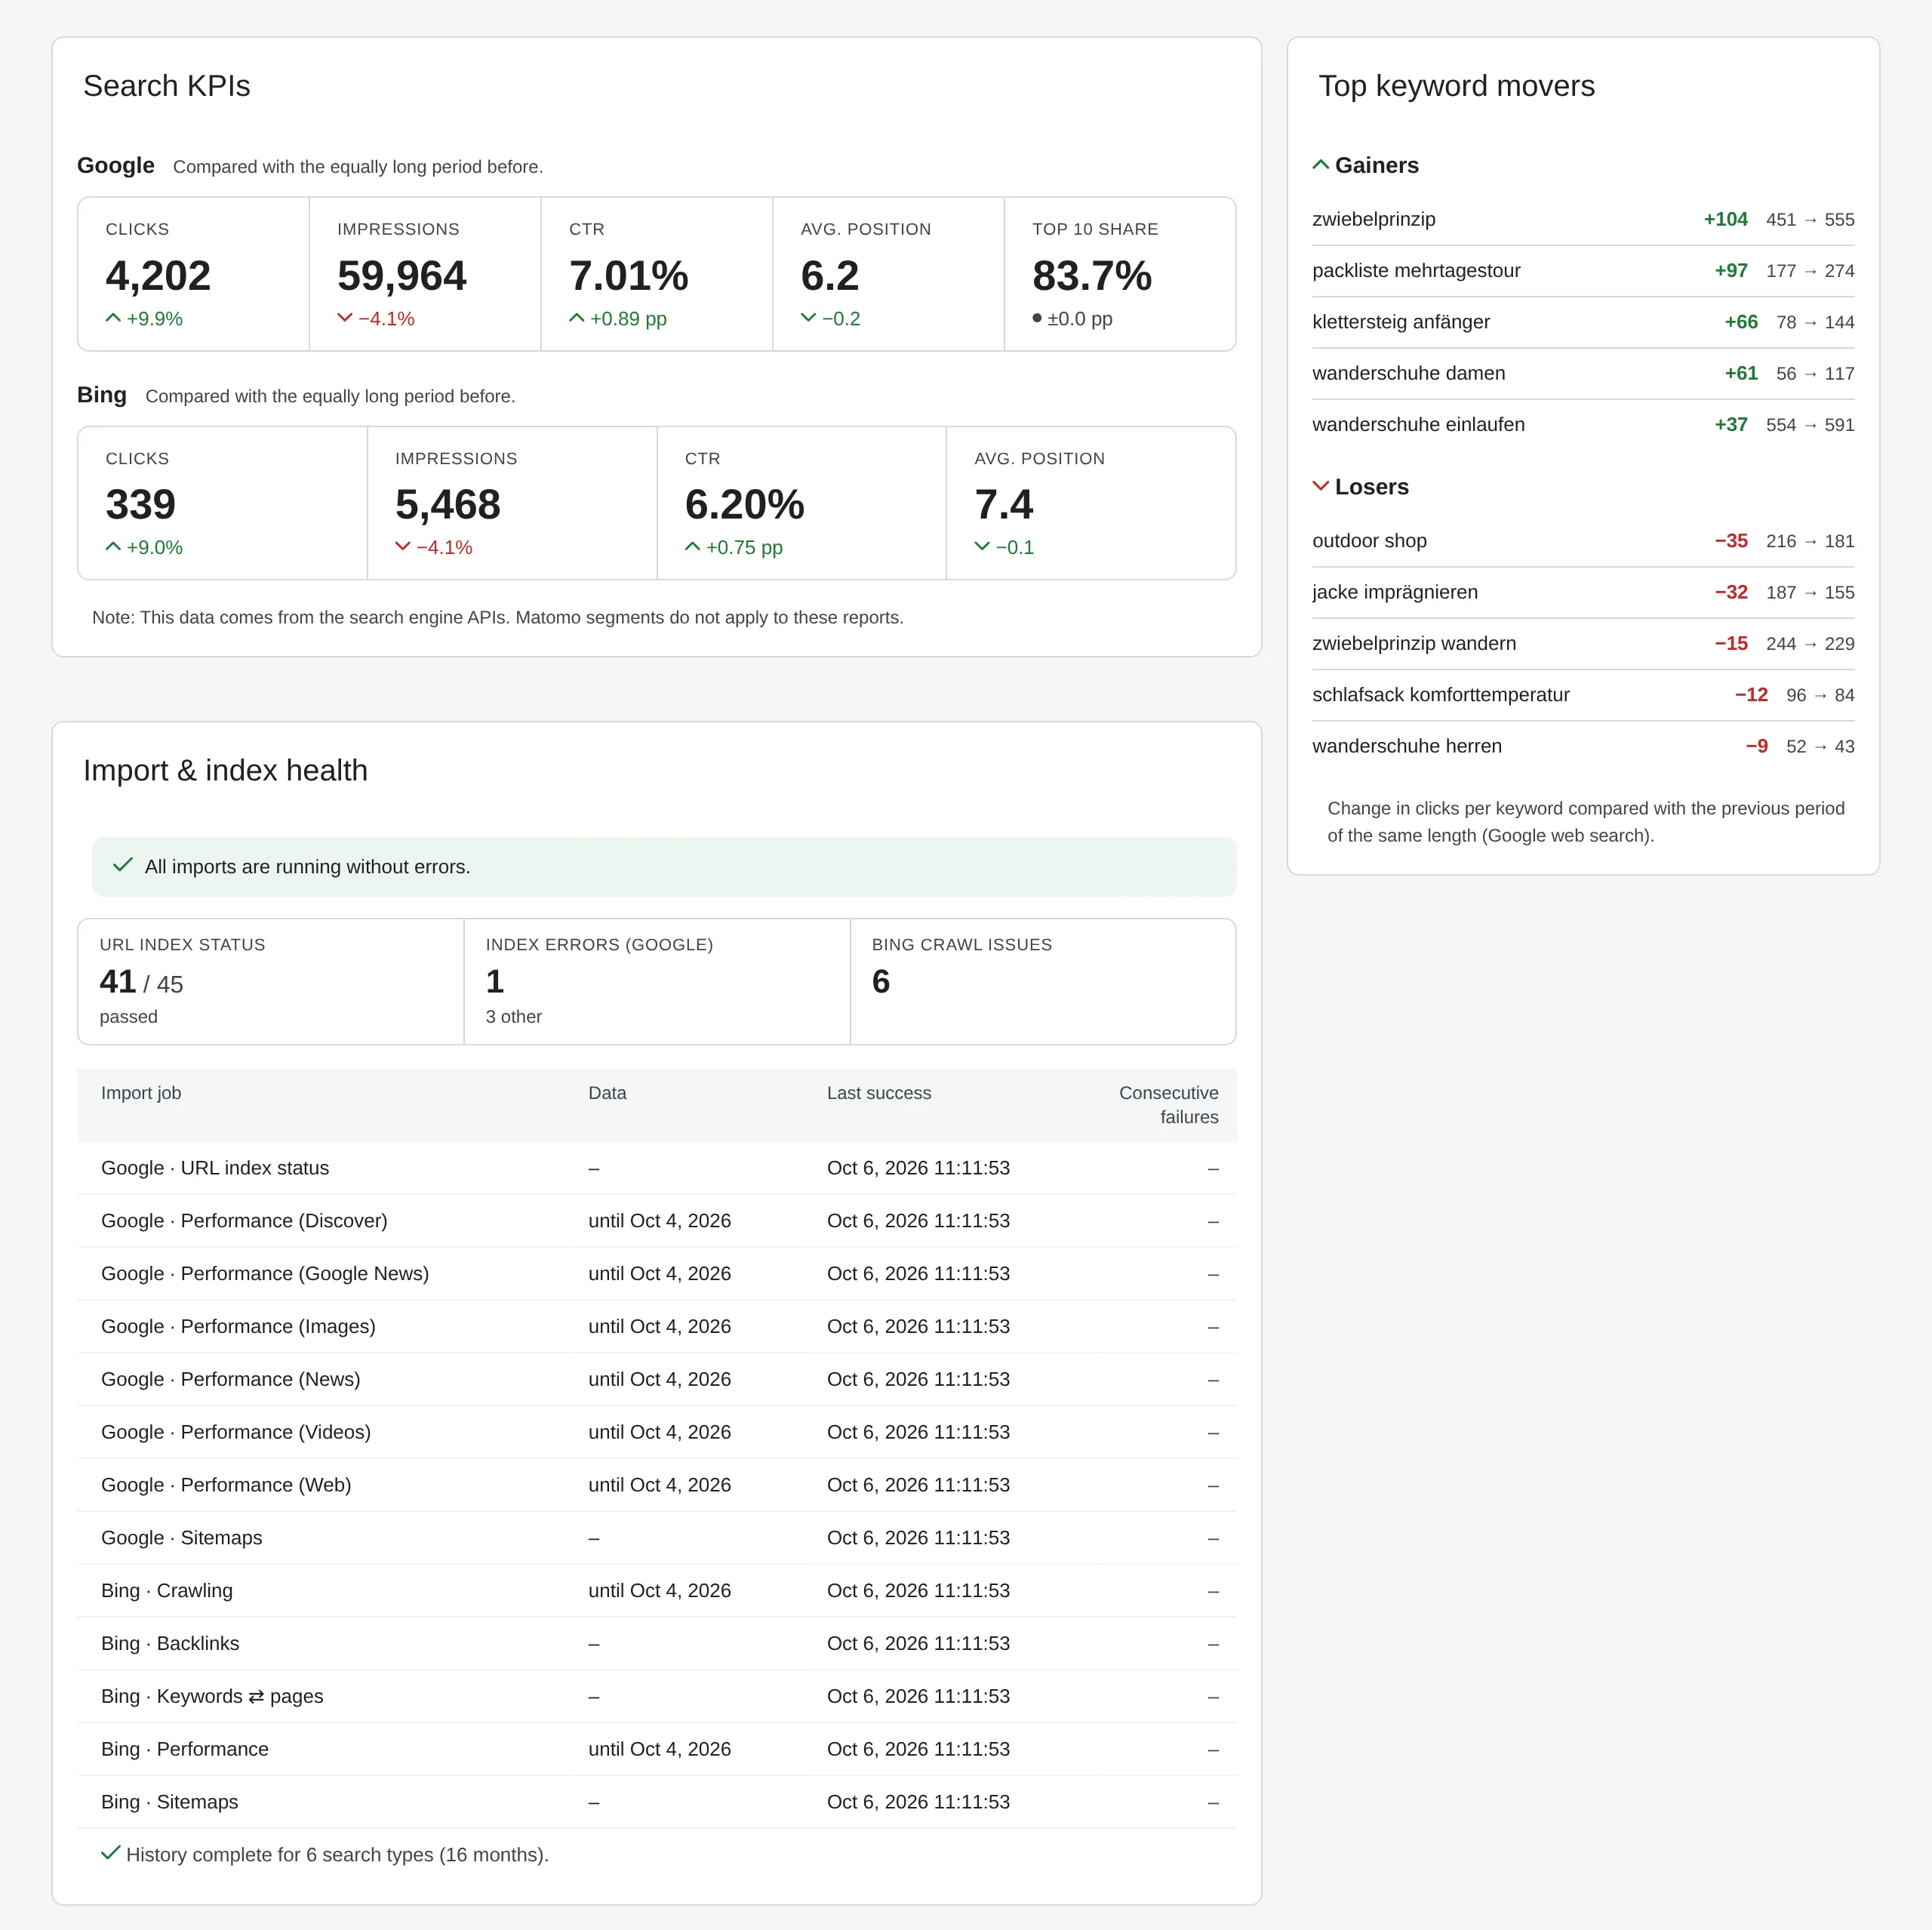
Task: Click the down chevron icon beside Losers
Action: (x=1321, y=486)
